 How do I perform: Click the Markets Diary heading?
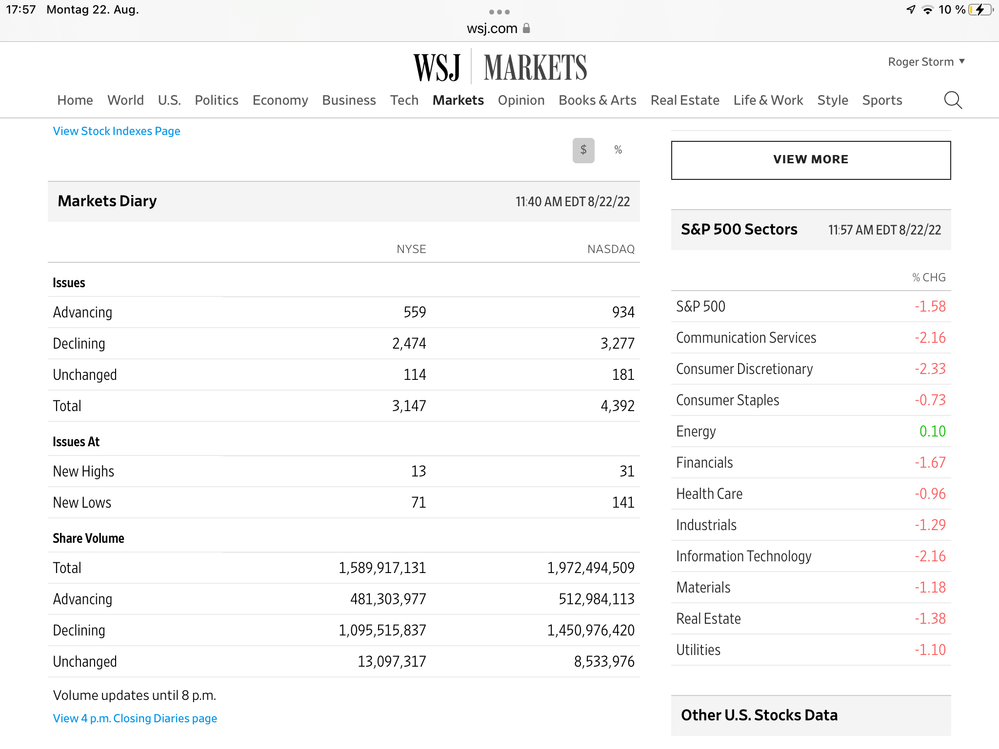tap(107, 201)
